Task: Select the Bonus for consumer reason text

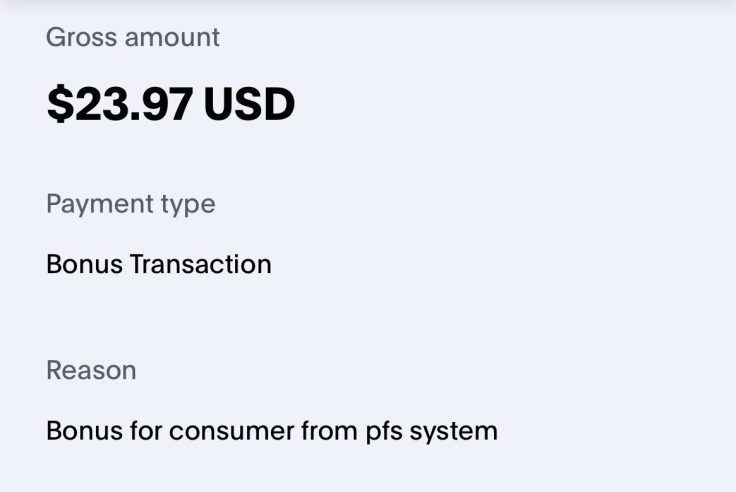Action: tap(271, 431)
